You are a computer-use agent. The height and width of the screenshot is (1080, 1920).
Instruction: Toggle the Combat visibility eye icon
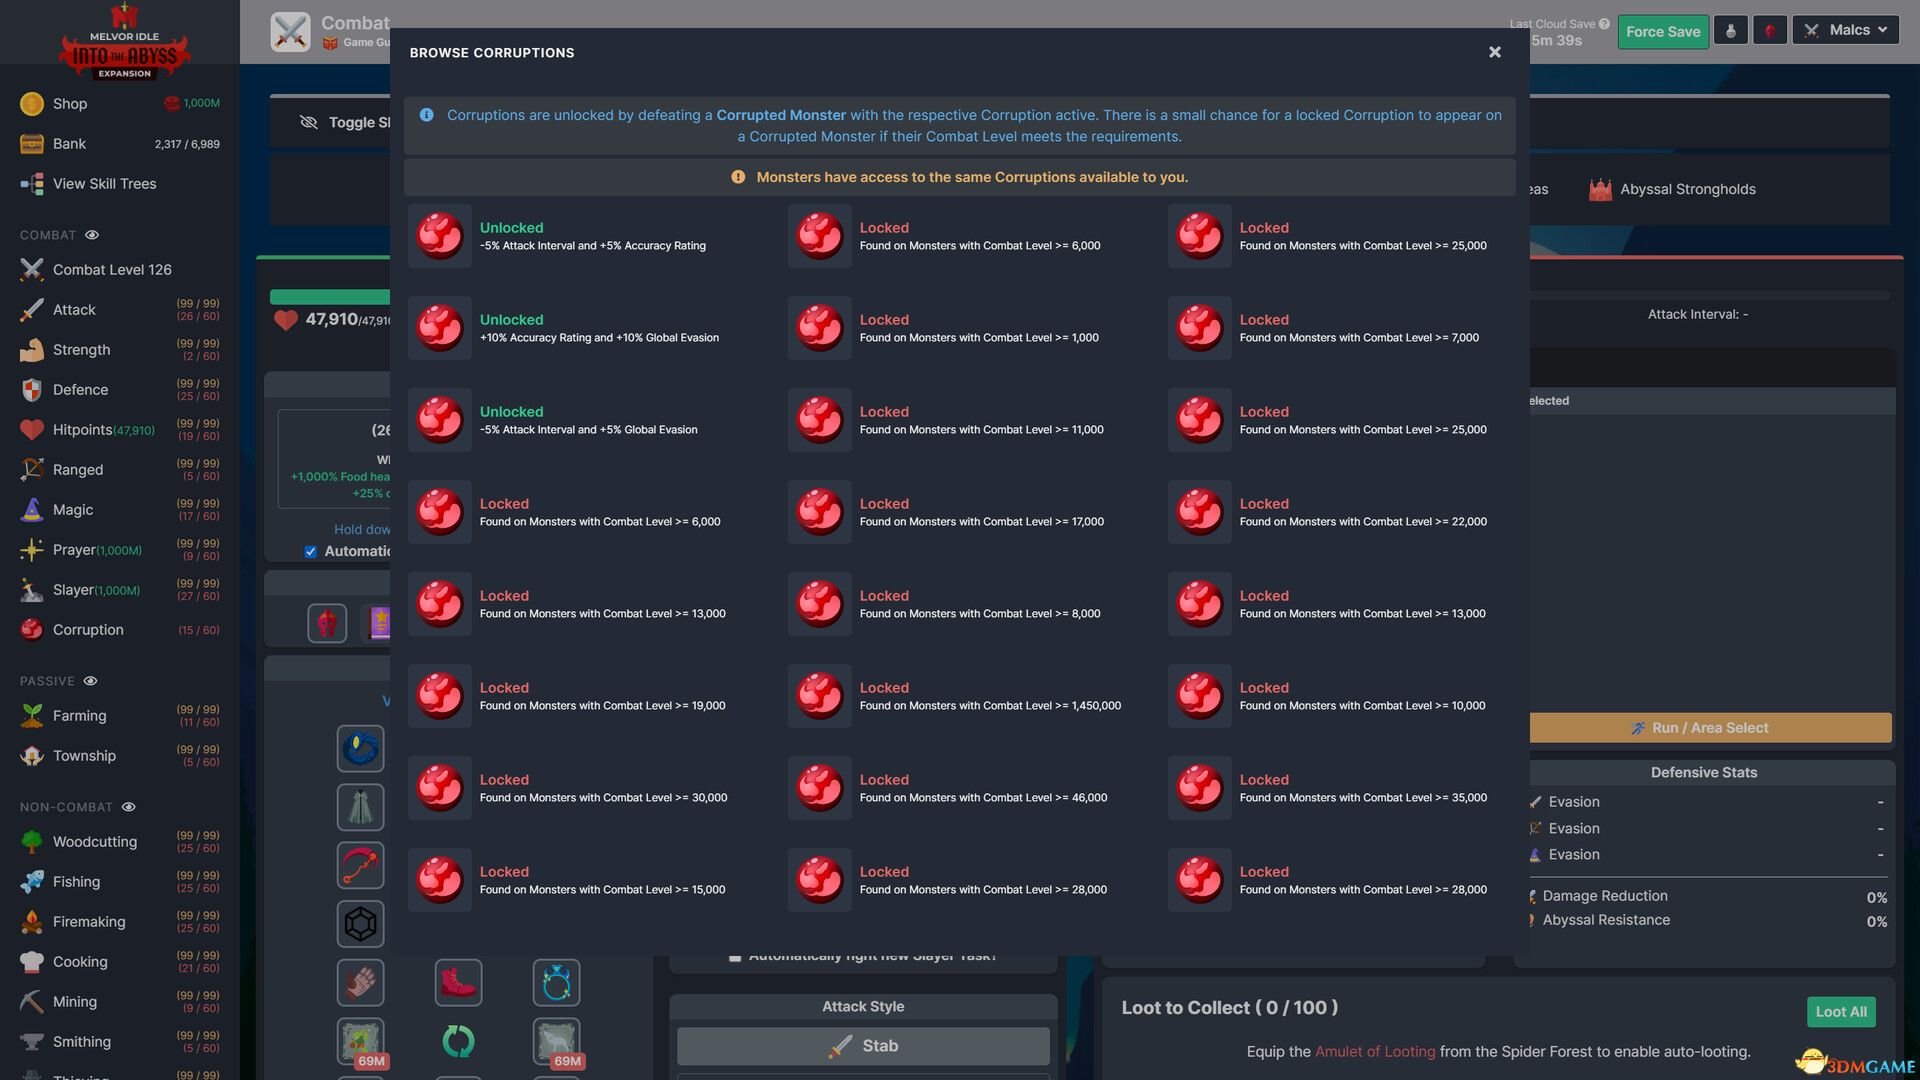pos(91,236)
